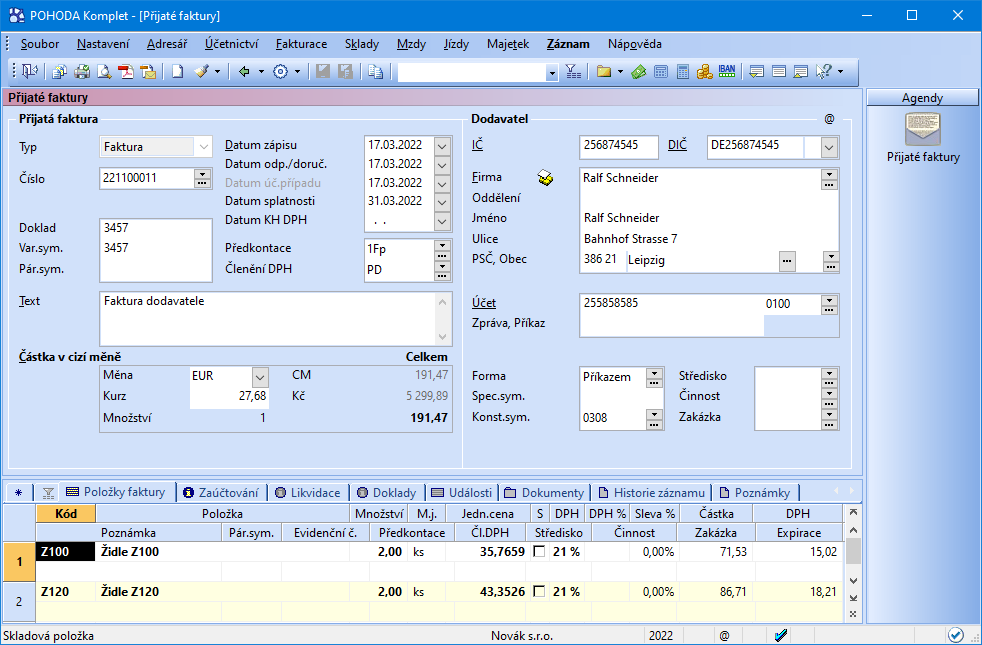Click the filter icon beside Položky faktury tab
982x645 pixels.
[48, 493]
